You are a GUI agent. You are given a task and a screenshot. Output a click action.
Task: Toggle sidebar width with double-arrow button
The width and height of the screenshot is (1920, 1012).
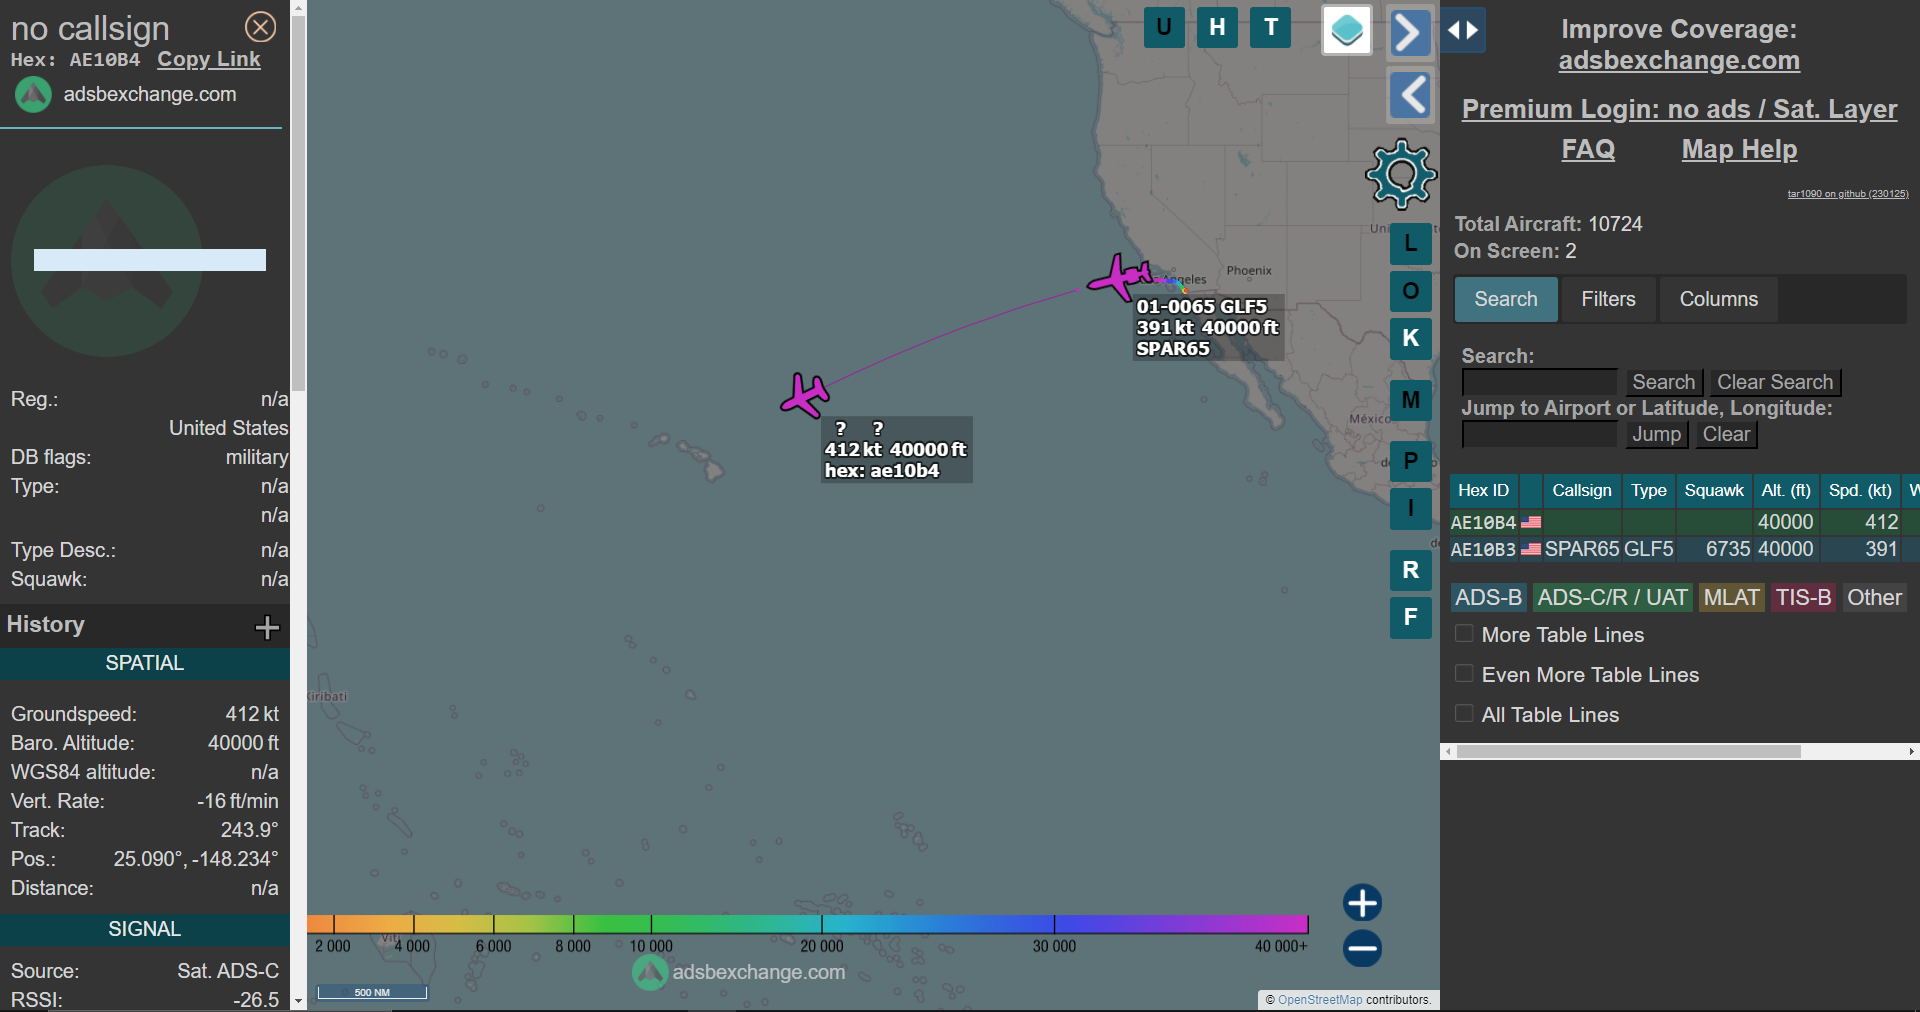click(1463, 30)
